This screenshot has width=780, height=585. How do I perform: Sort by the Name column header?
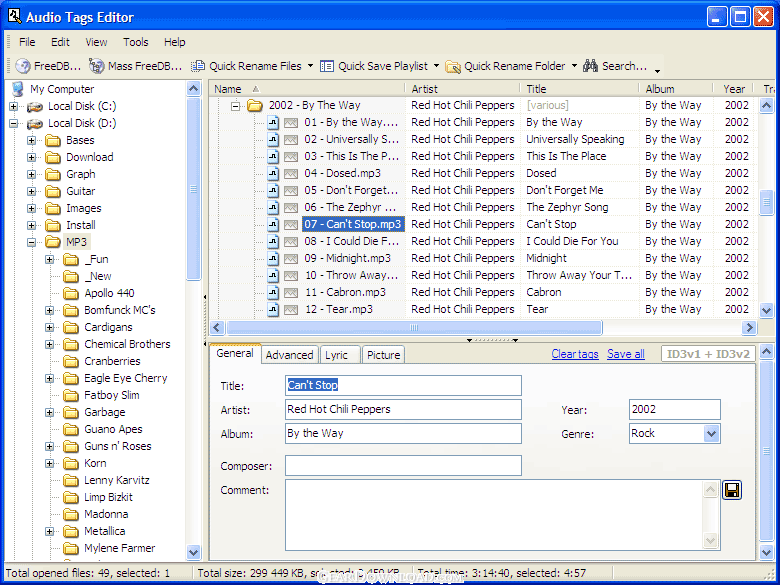click(306, 89)
